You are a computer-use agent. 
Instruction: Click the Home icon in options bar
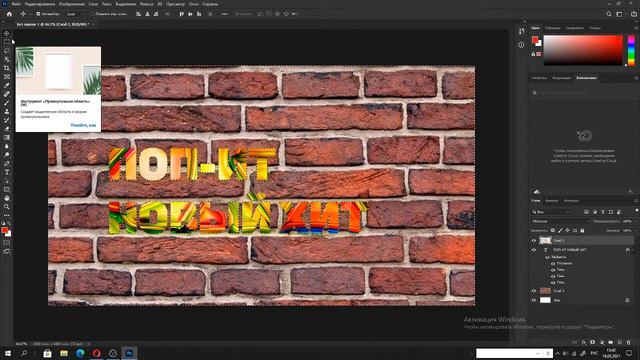click(x=9, y=14)
